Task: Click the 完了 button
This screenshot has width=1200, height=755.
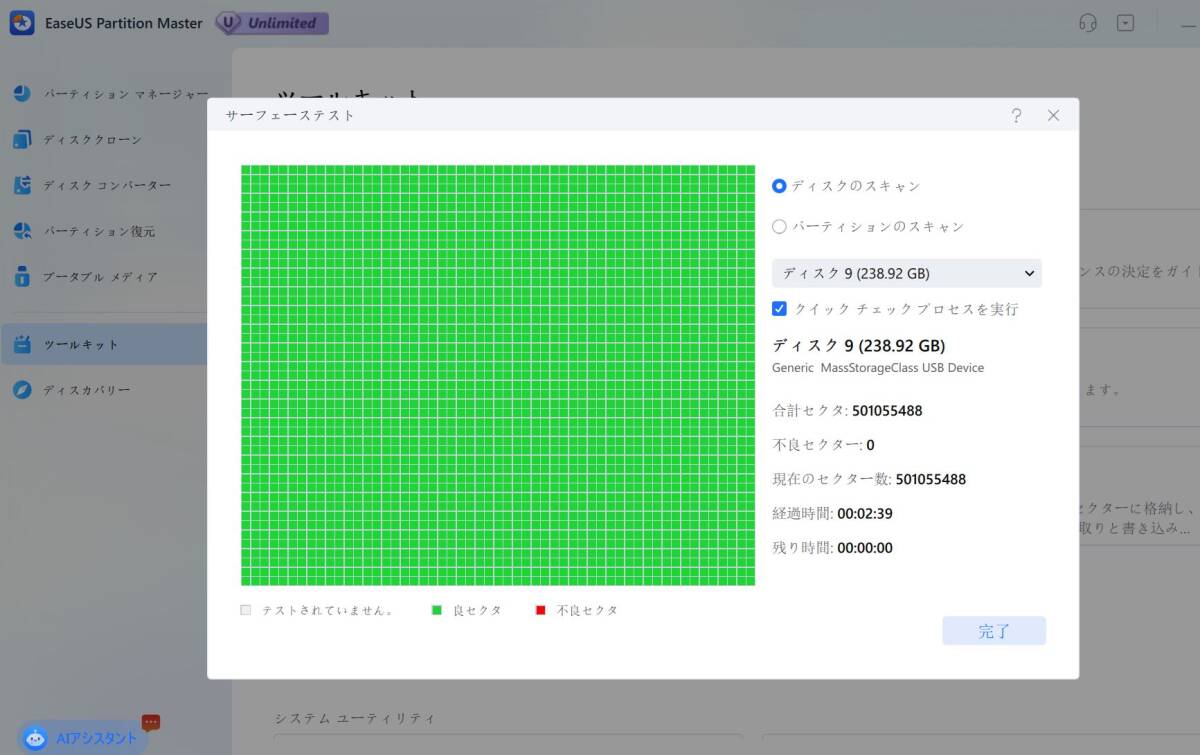Action: (993, 631)
